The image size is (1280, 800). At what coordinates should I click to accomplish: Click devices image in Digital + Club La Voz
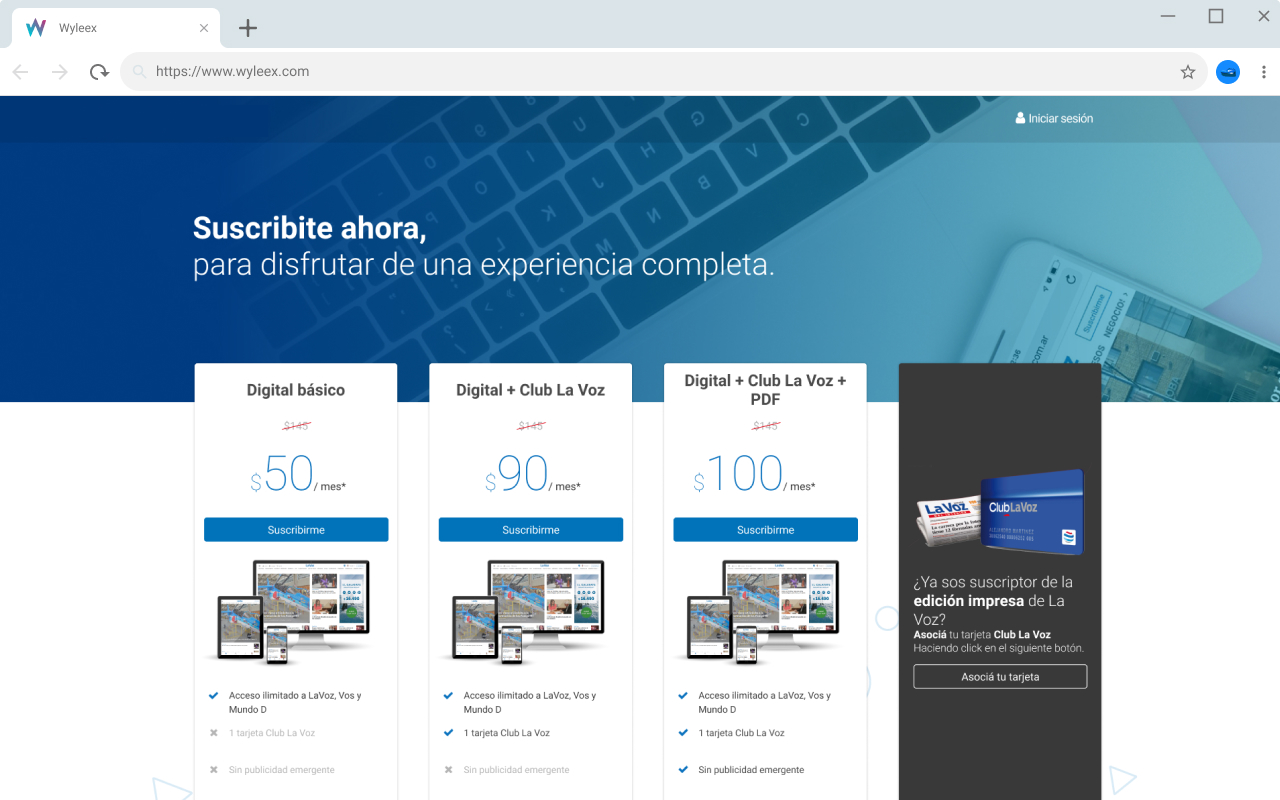tap(529, 612)
